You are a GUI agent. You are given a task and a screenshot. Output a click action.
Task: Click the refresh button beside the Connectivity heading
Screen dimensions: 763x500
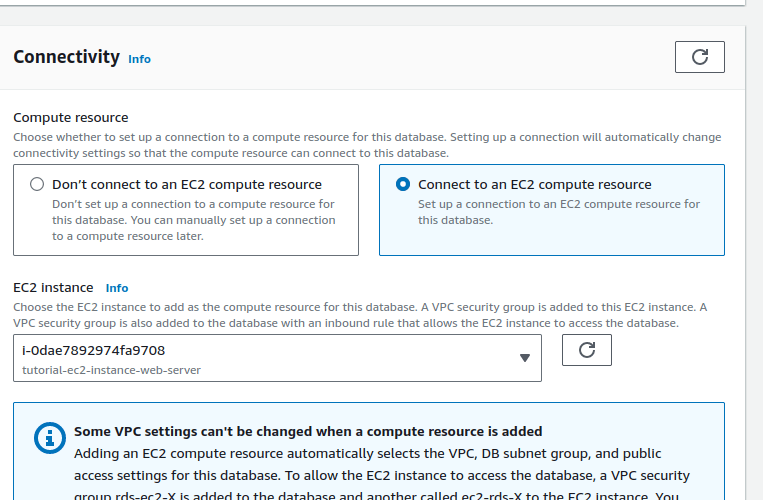coord(699,57)
